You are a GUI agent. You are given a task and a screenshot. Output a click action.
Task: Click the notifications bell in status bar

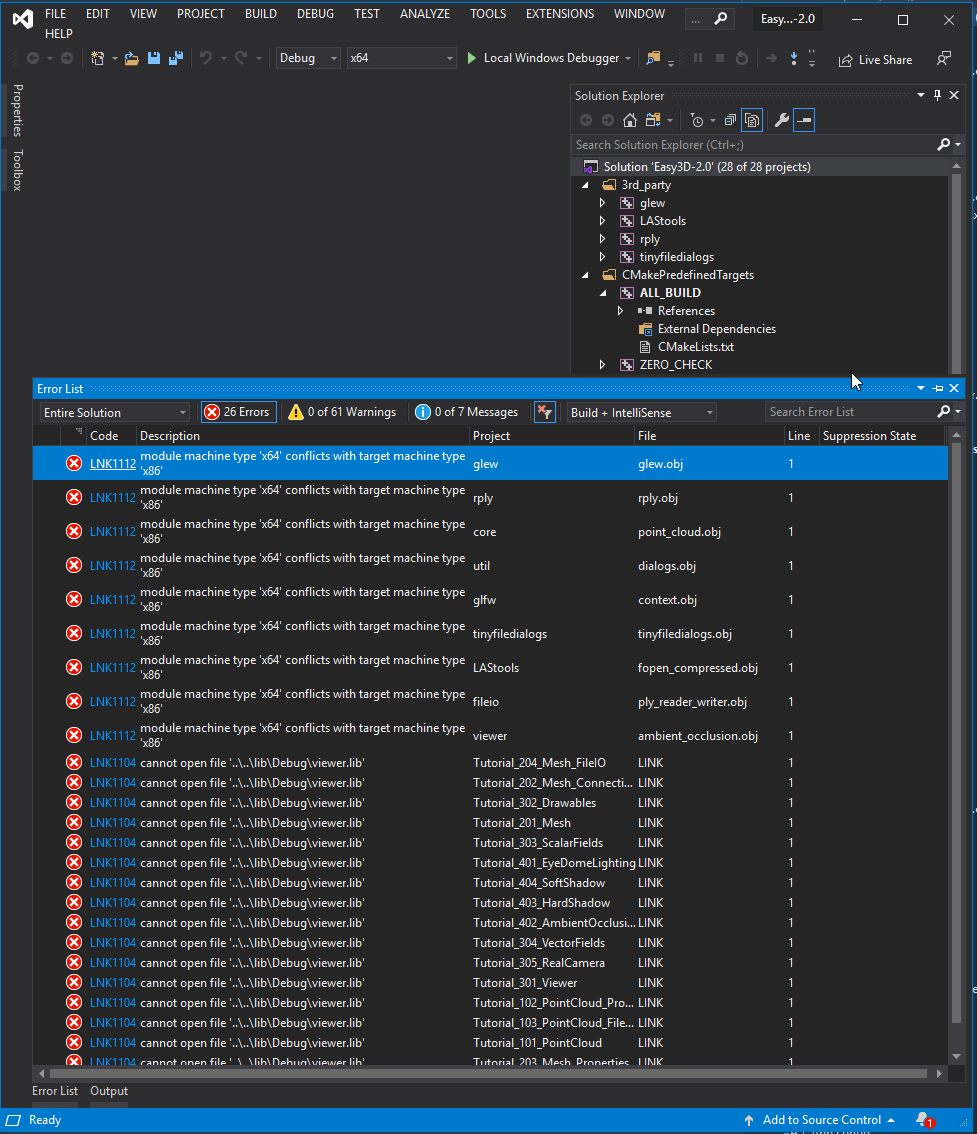click(923, 1120)
